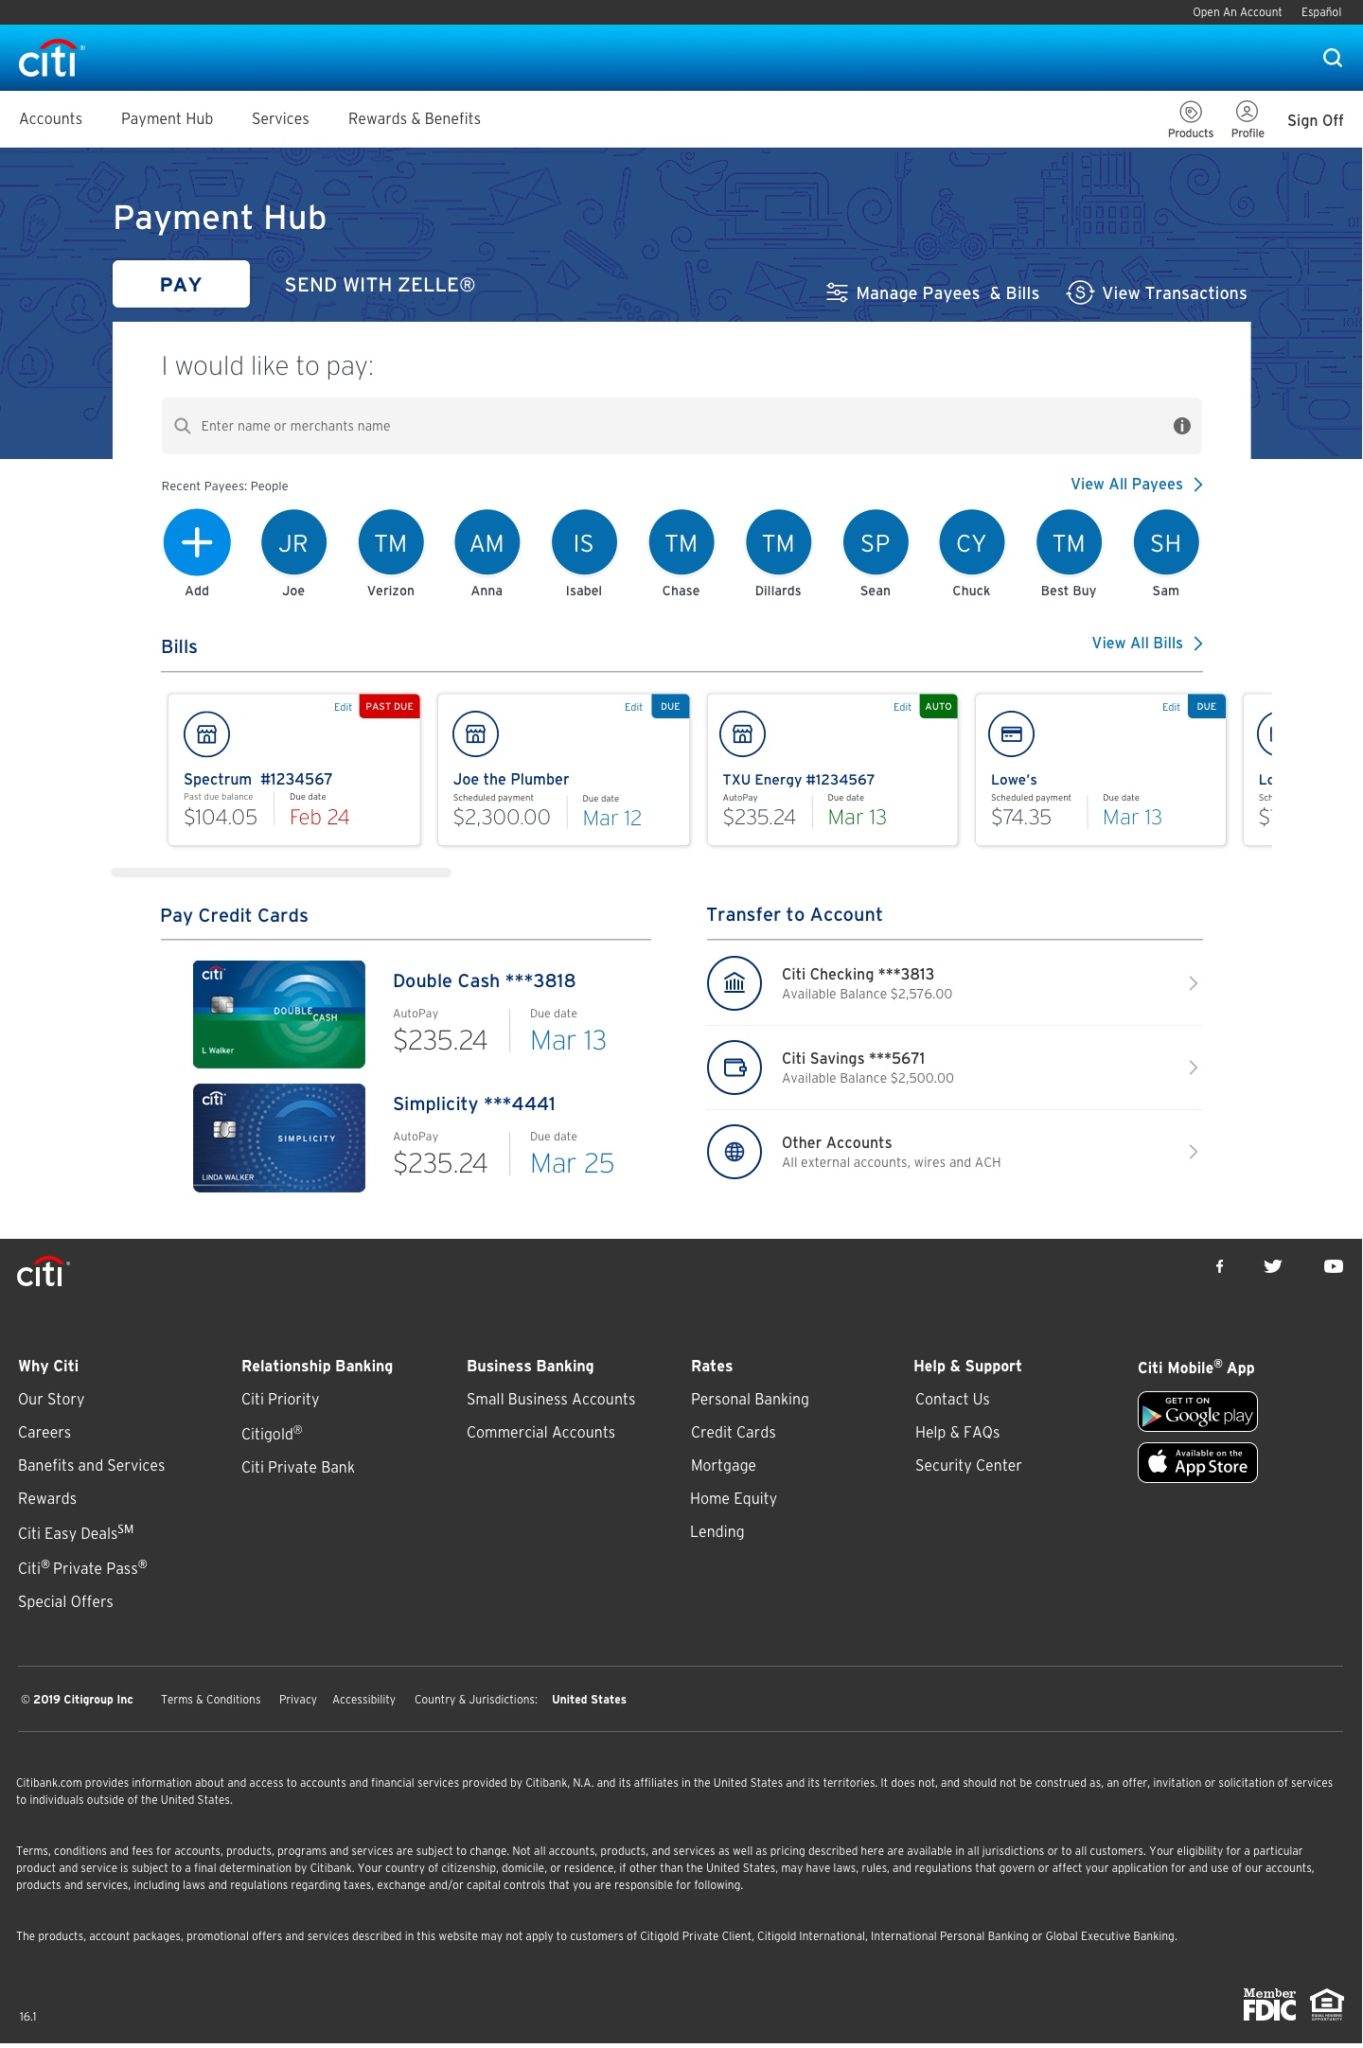The width and height of the screenshot is (1363, 2048).
Task: Switch to Send with Zelle tab
Action: (379, 285)
